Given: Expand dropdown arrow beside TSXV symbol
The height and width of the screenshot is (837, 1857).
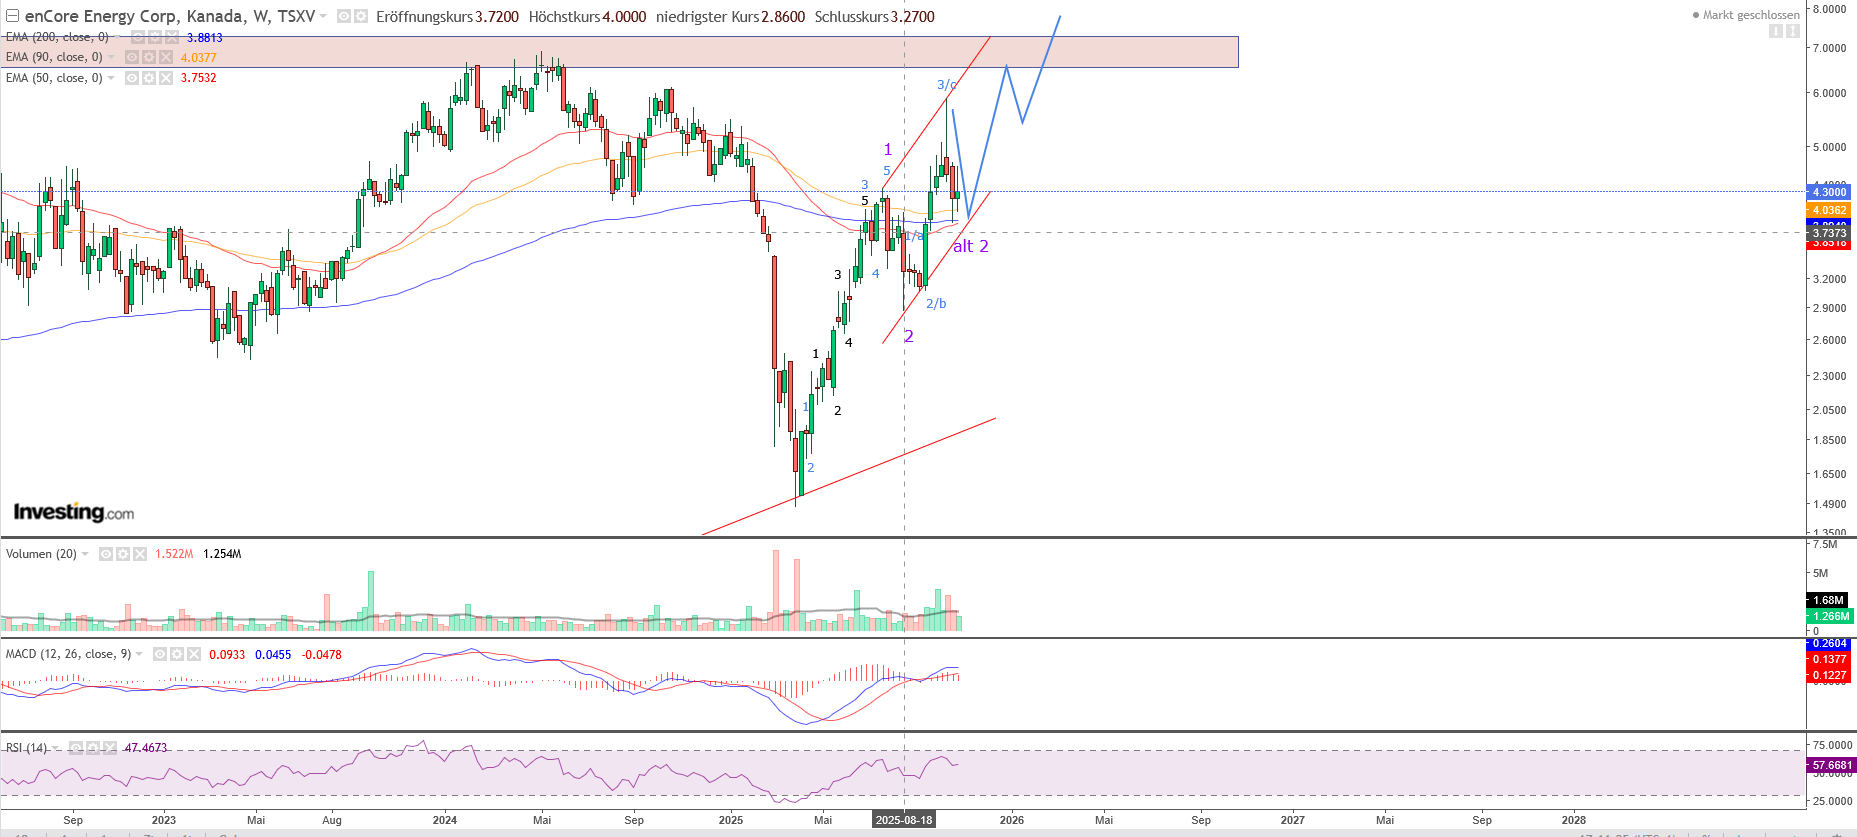Looking at the screenshot, I should pos(323,17).
